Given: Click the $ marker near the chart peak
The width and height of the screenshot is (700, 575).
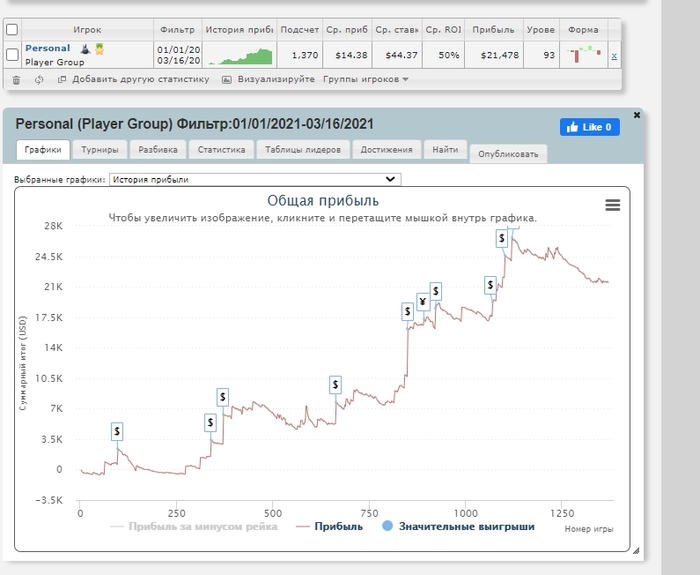Looking at the screenshot, I should (x=502, y=238).
